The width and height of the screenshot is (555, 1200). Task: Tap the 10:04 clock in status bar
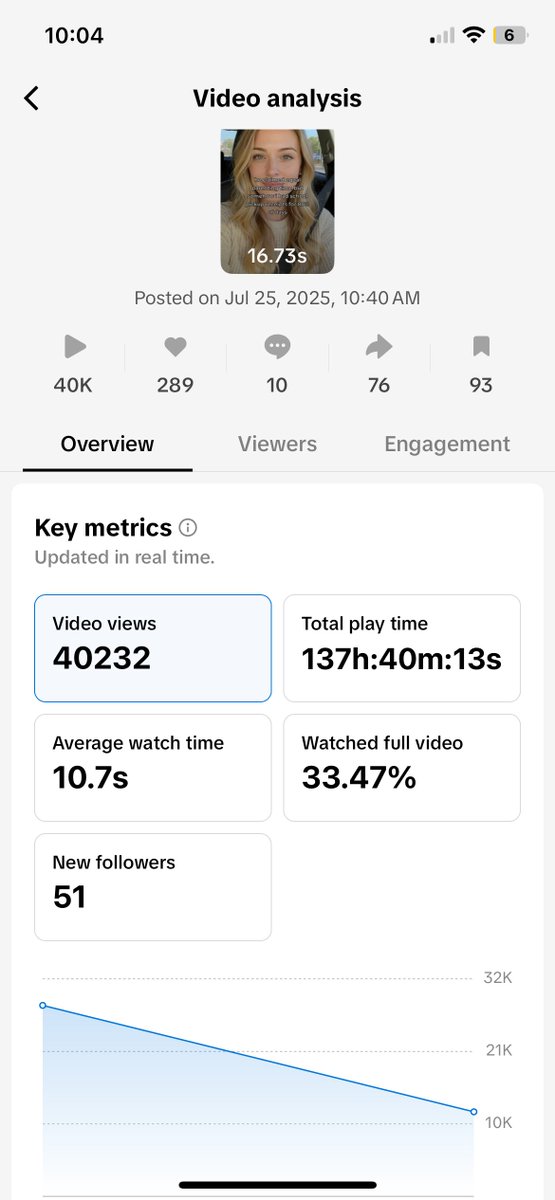click(74, 36)
